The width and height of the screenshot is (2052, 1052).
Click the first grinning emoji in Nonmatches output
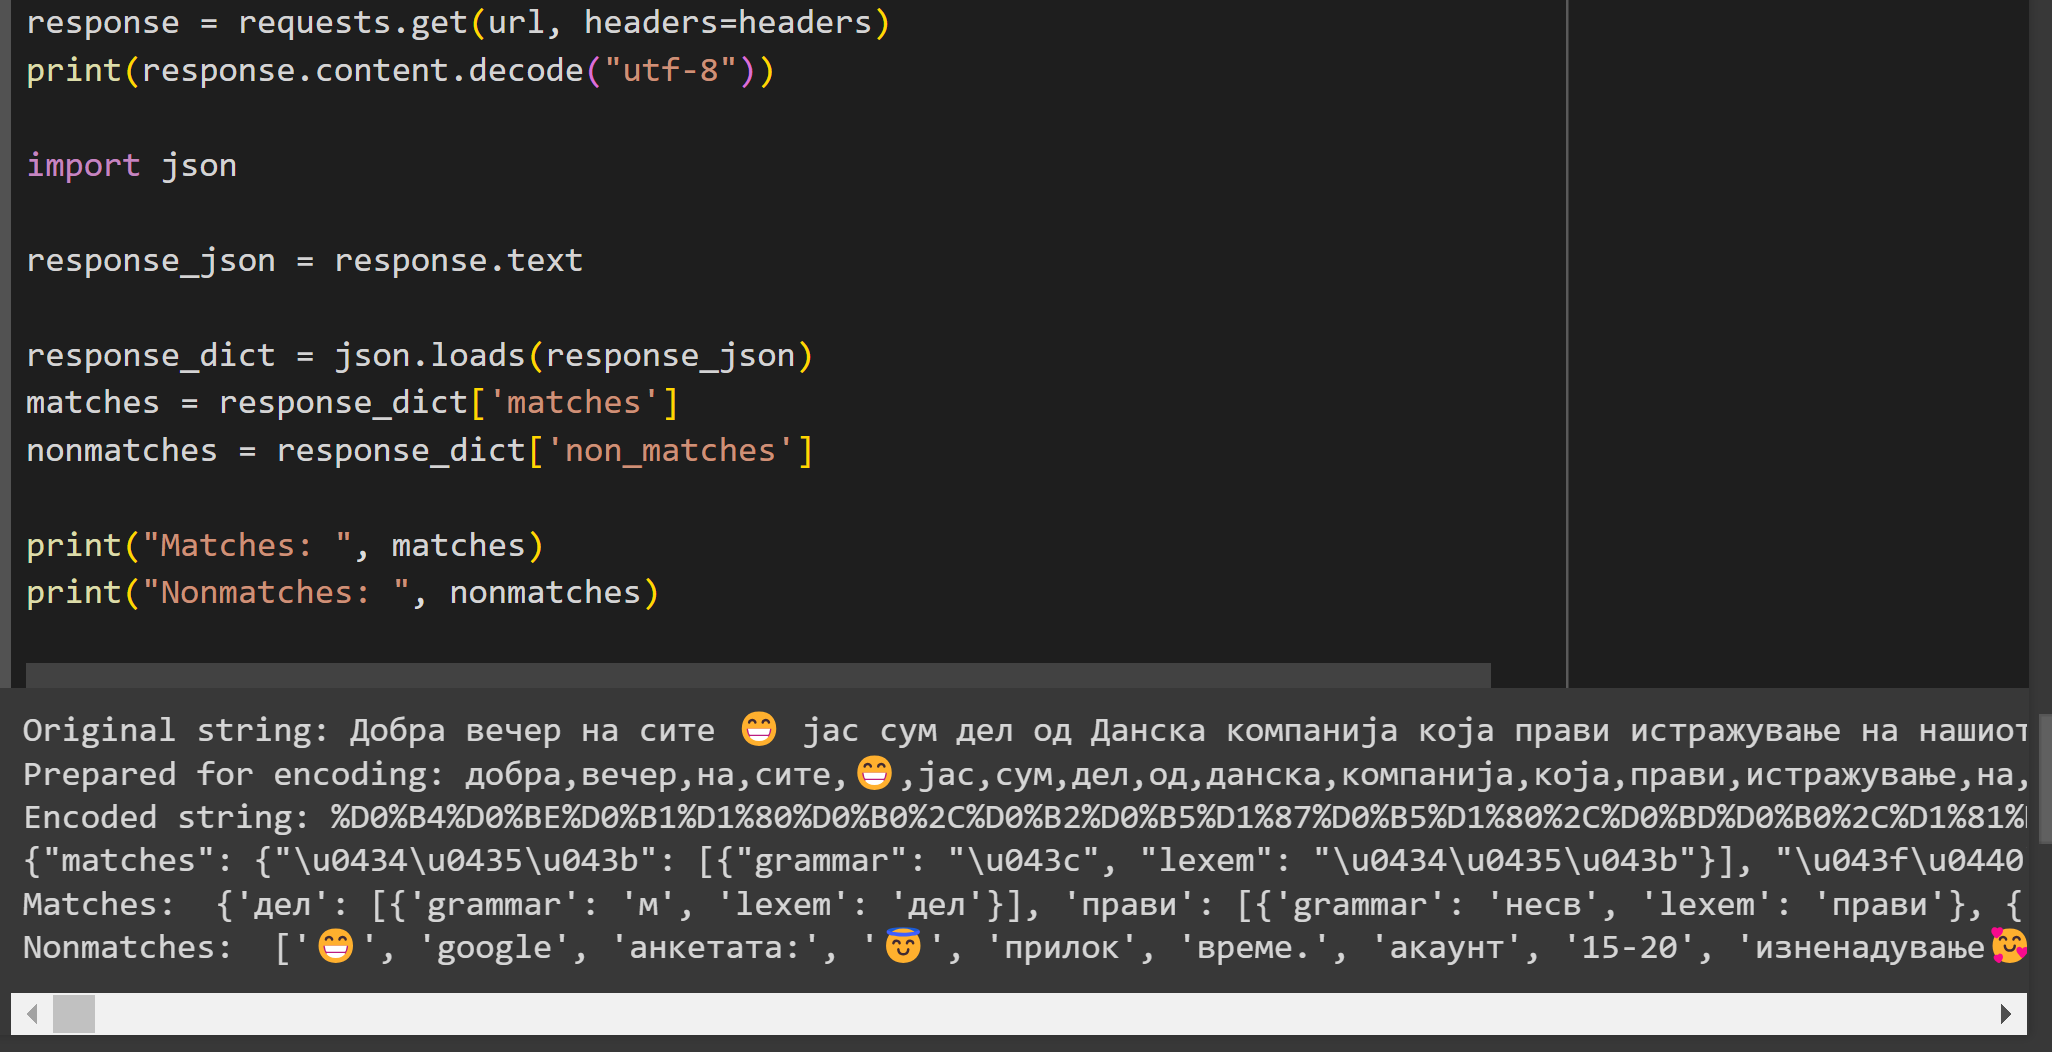point(335,946)
